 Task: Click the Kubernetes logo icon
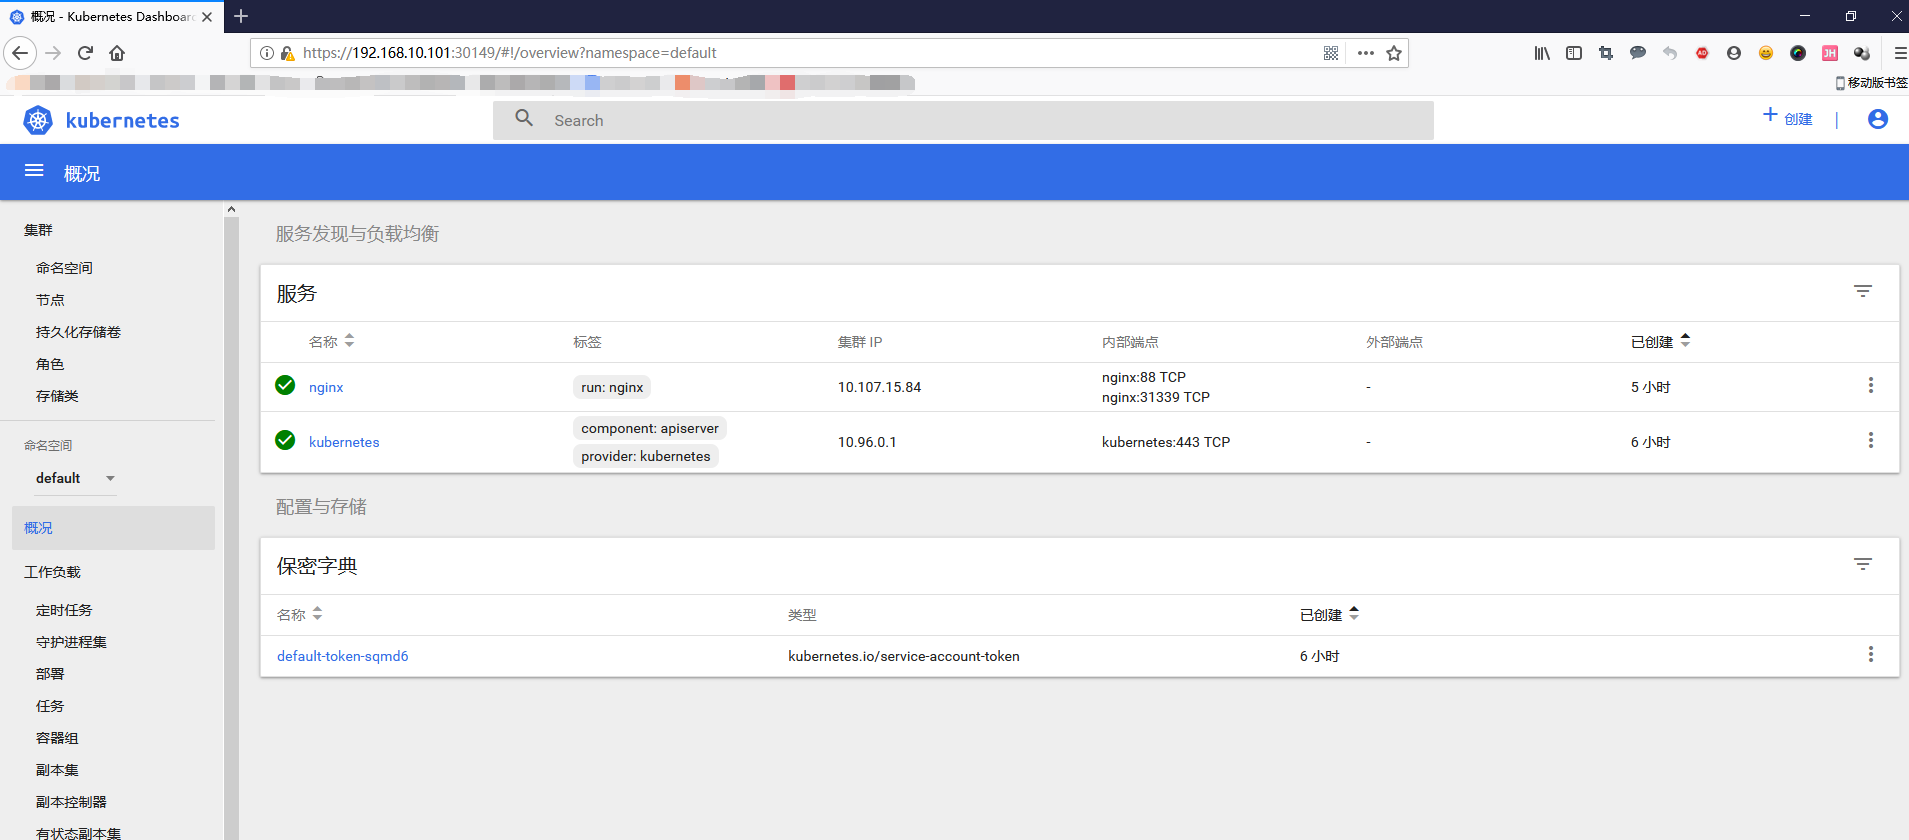click(x=38, y=120)
